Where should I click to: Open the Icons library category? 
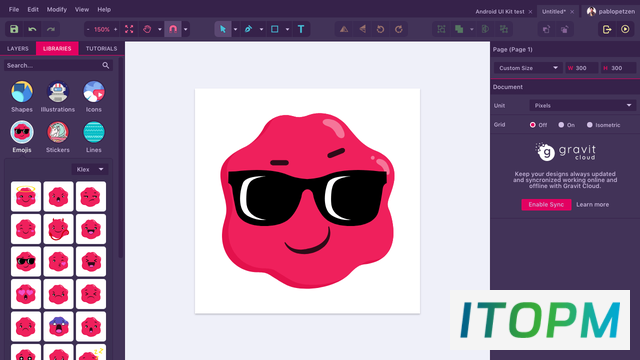[93, 96]
